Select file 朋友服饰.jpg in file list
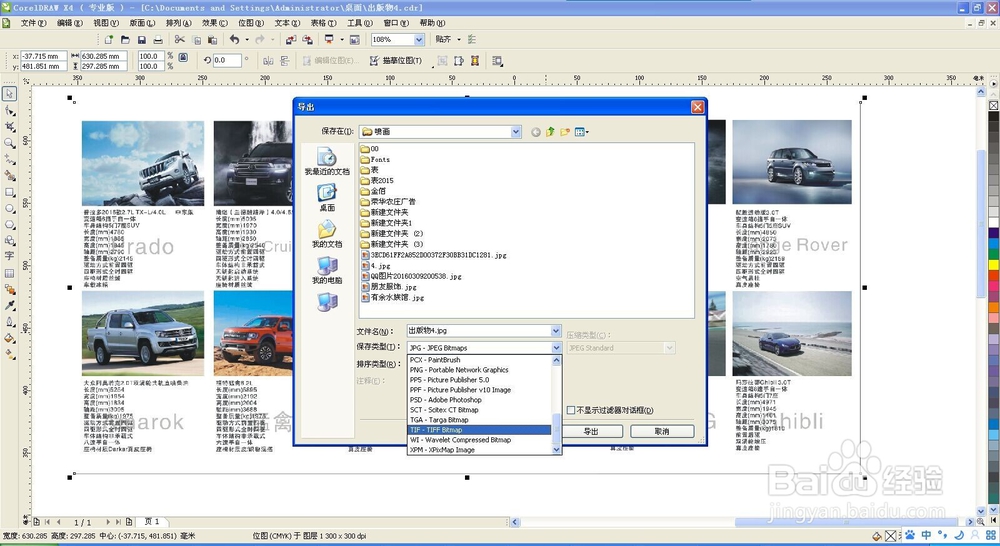 [389, 287]
